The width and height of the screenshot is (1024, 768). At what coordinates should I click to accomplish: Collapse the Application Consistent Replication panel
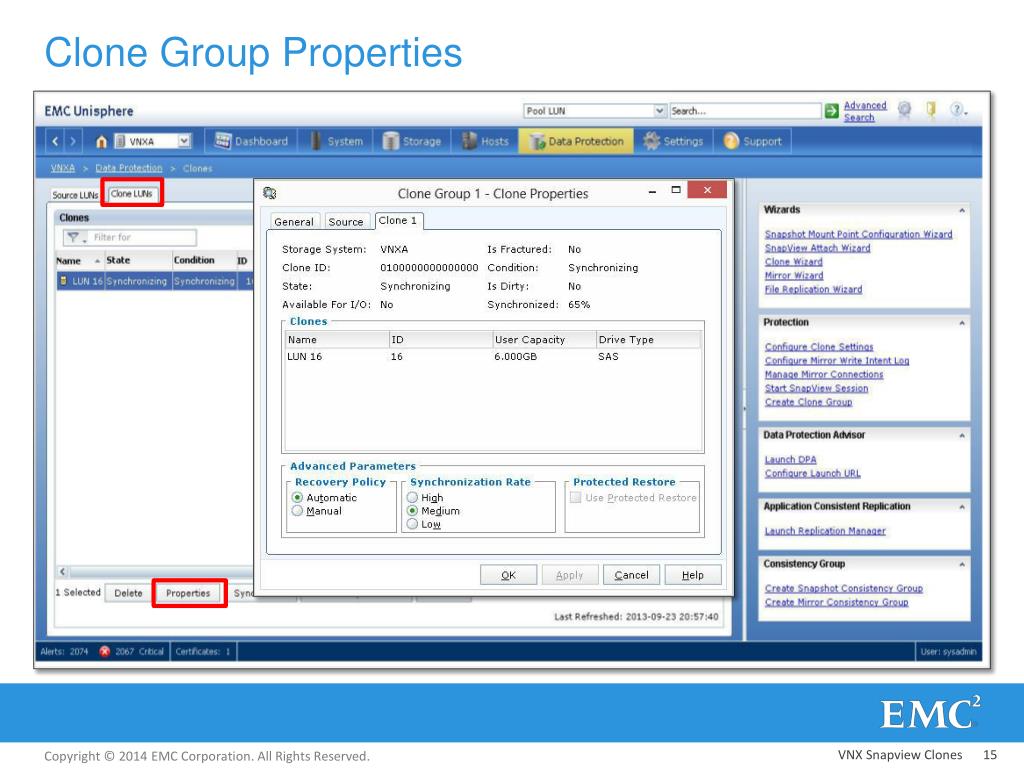click(x=962, y=507)
